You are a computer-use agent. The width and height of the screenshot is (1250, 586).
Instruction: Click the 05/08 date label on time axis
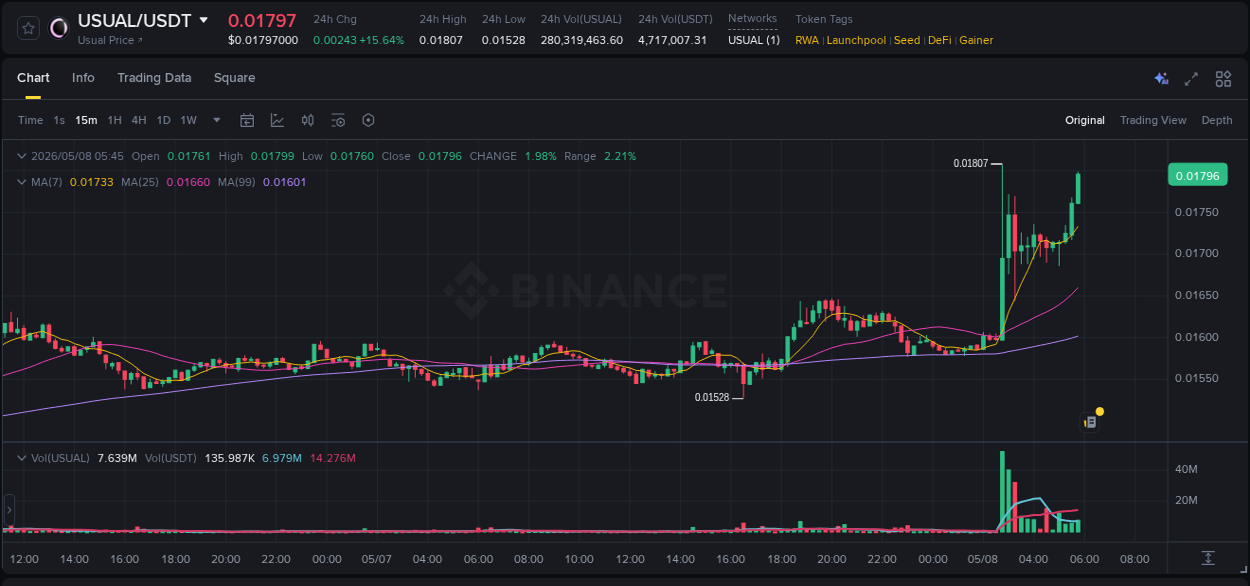983,559
